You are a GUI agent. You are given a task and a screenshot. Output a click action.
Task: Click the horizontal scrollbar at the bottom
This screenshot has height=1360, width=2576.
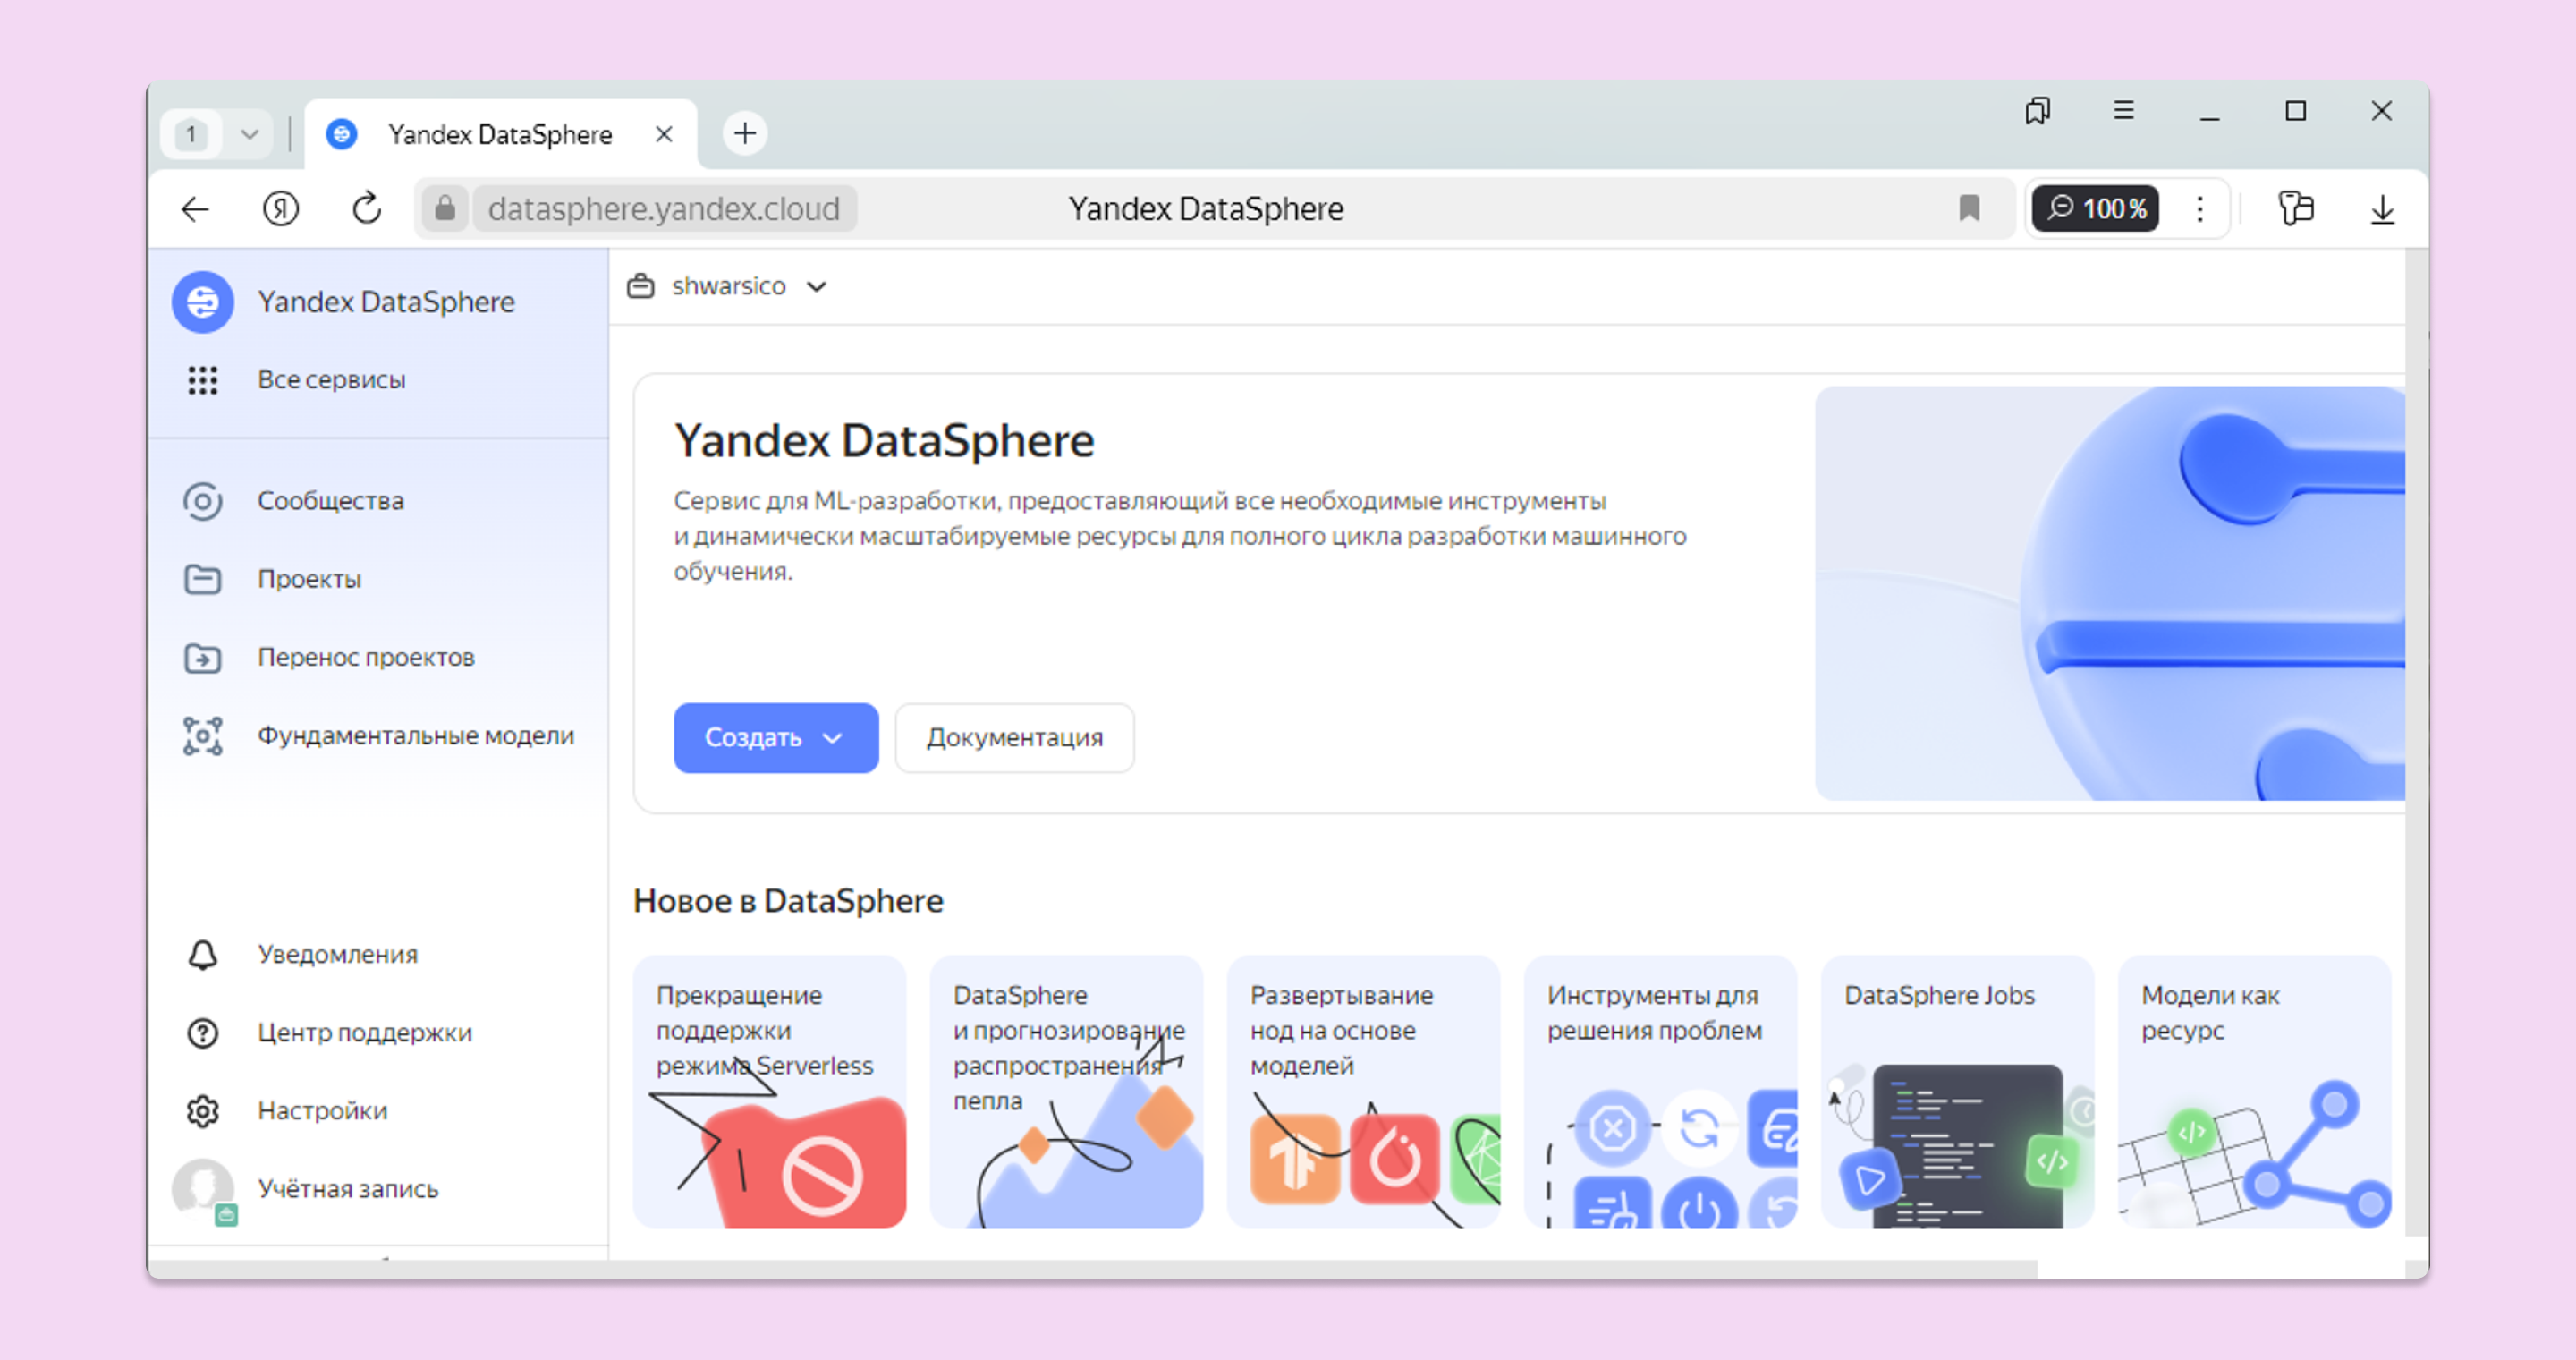click(x=1094, y=1268)
